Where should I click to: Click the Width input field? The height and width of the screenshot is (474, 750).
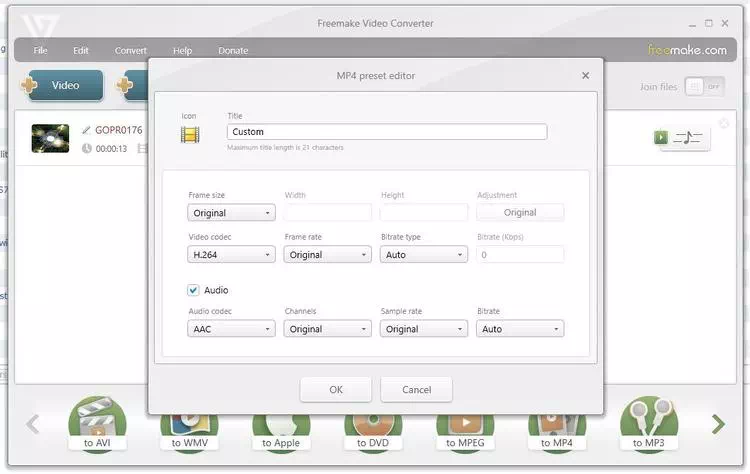pos(328,212)
